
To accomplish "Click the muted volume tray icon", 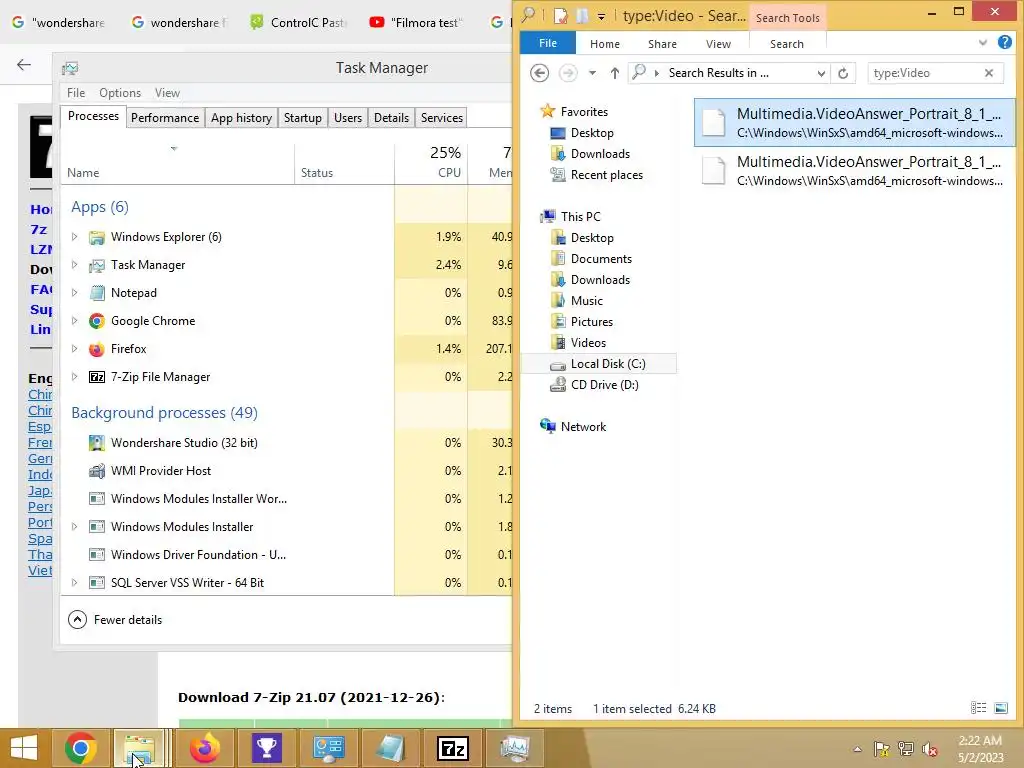I will tap(930, 749).
